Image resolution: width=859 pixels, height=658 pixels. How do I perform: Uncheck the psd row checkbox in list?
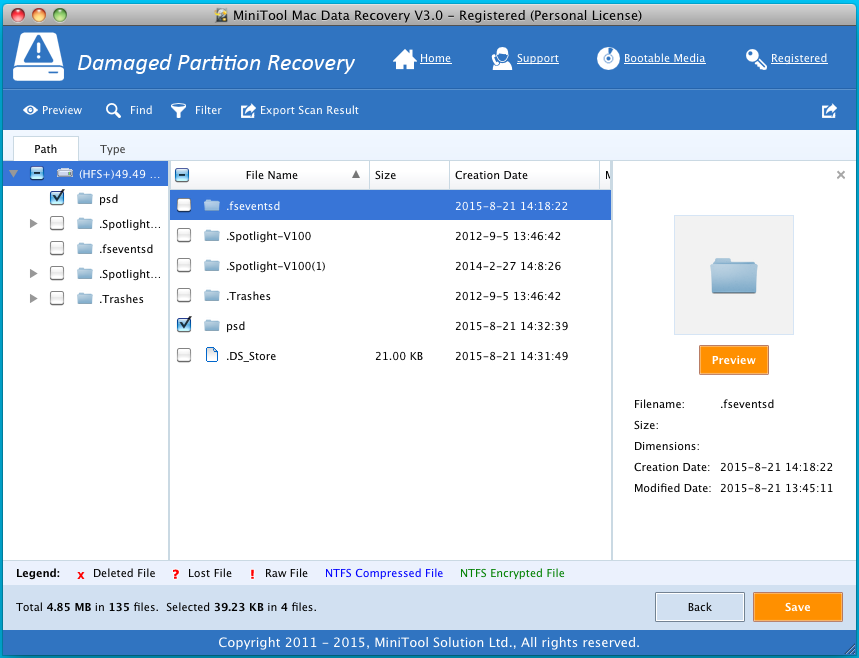click(184, 324)
